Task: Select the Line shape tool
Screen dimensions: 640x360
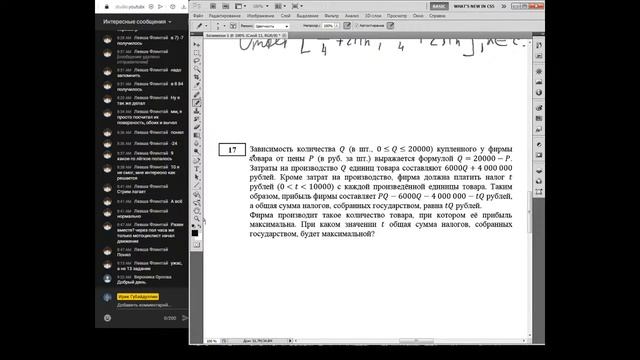Action: [197, 185]
